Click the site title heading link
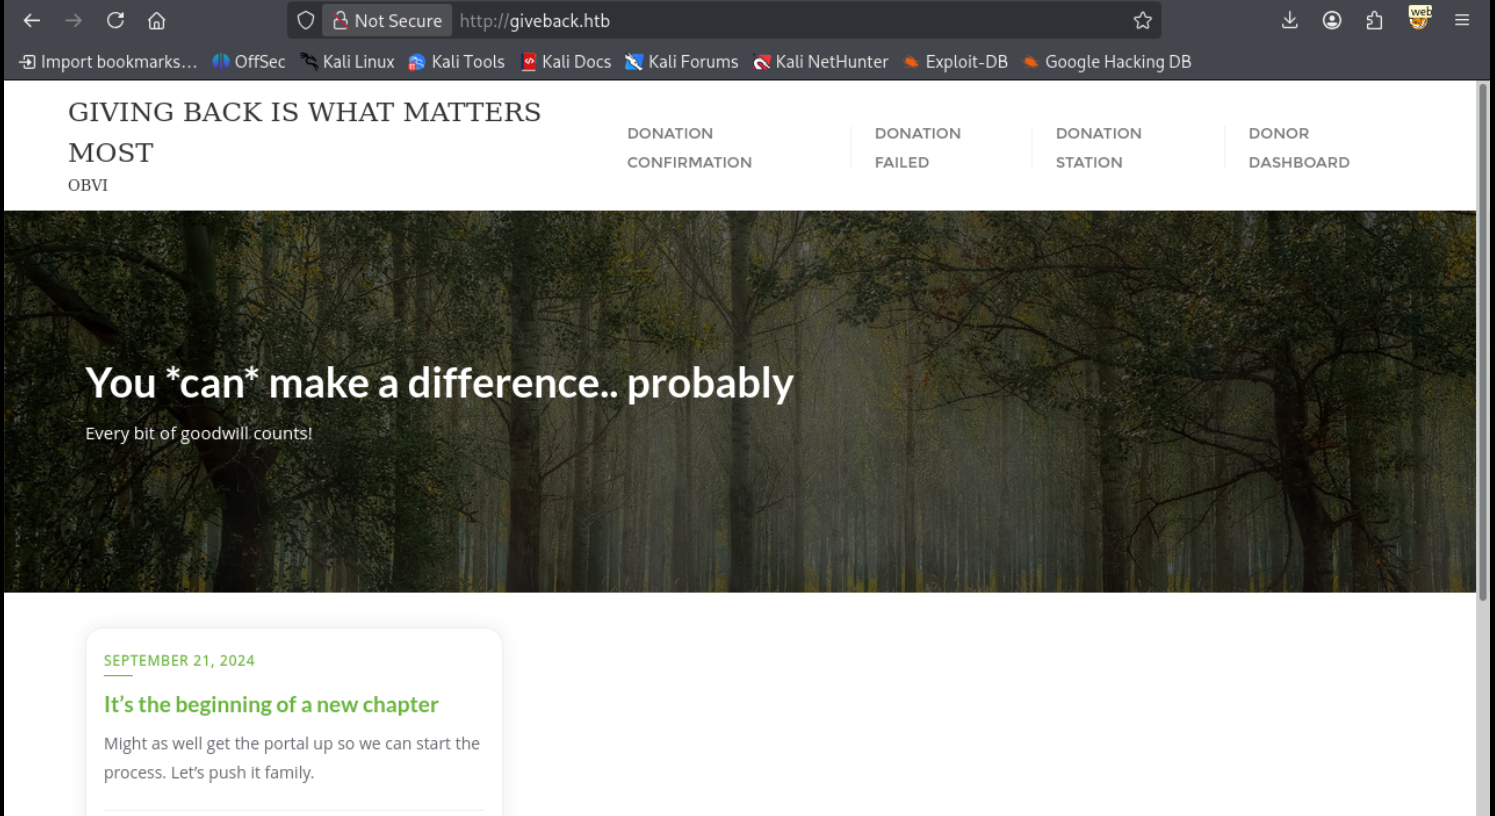This screenshot has height=816, width=1495. pyautogui.click(x=304, y=131)
